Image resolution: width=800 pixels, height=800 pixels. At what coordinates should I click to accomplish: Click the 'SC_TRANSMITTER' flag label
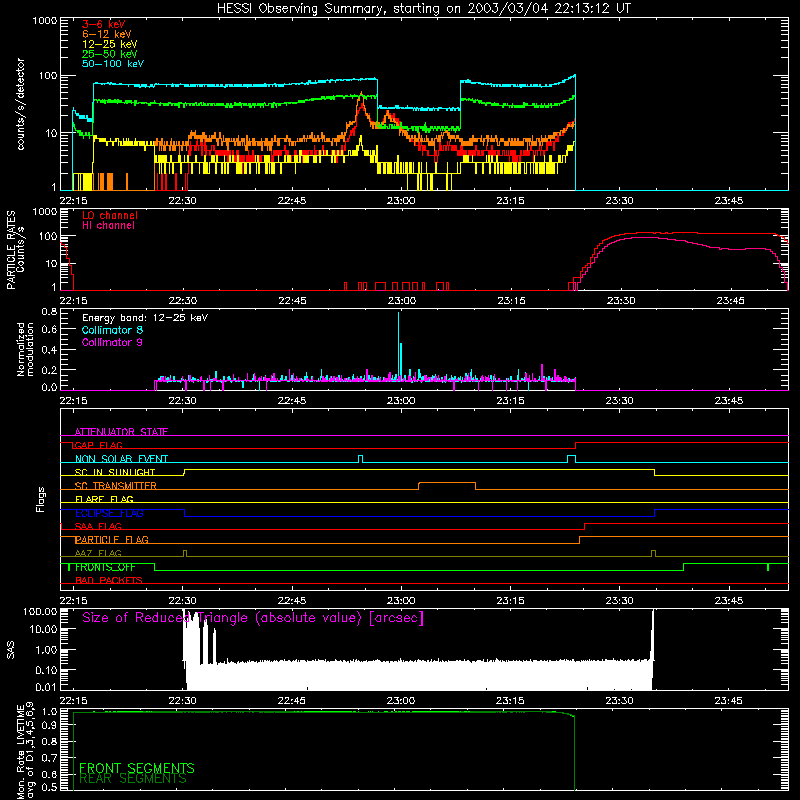pos(115,486)
